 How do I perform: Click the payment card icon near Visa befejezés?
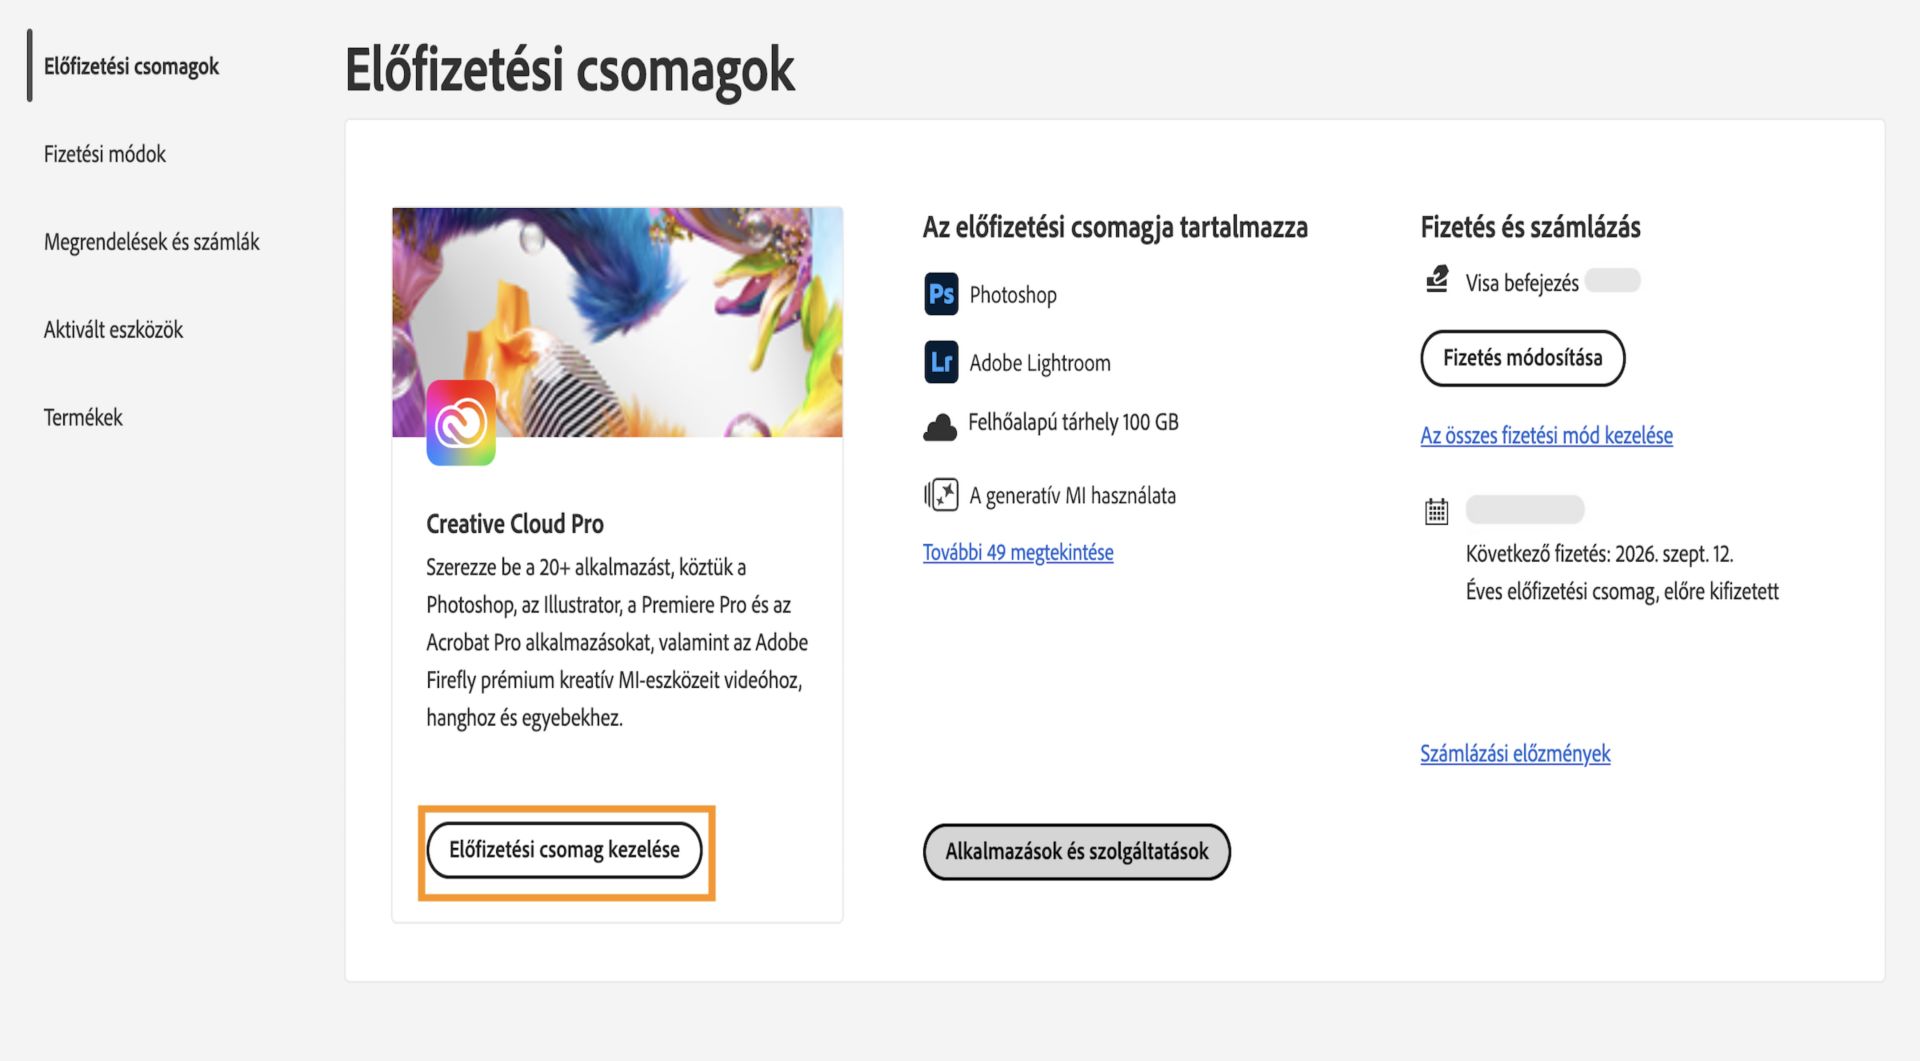point(1437,281)
